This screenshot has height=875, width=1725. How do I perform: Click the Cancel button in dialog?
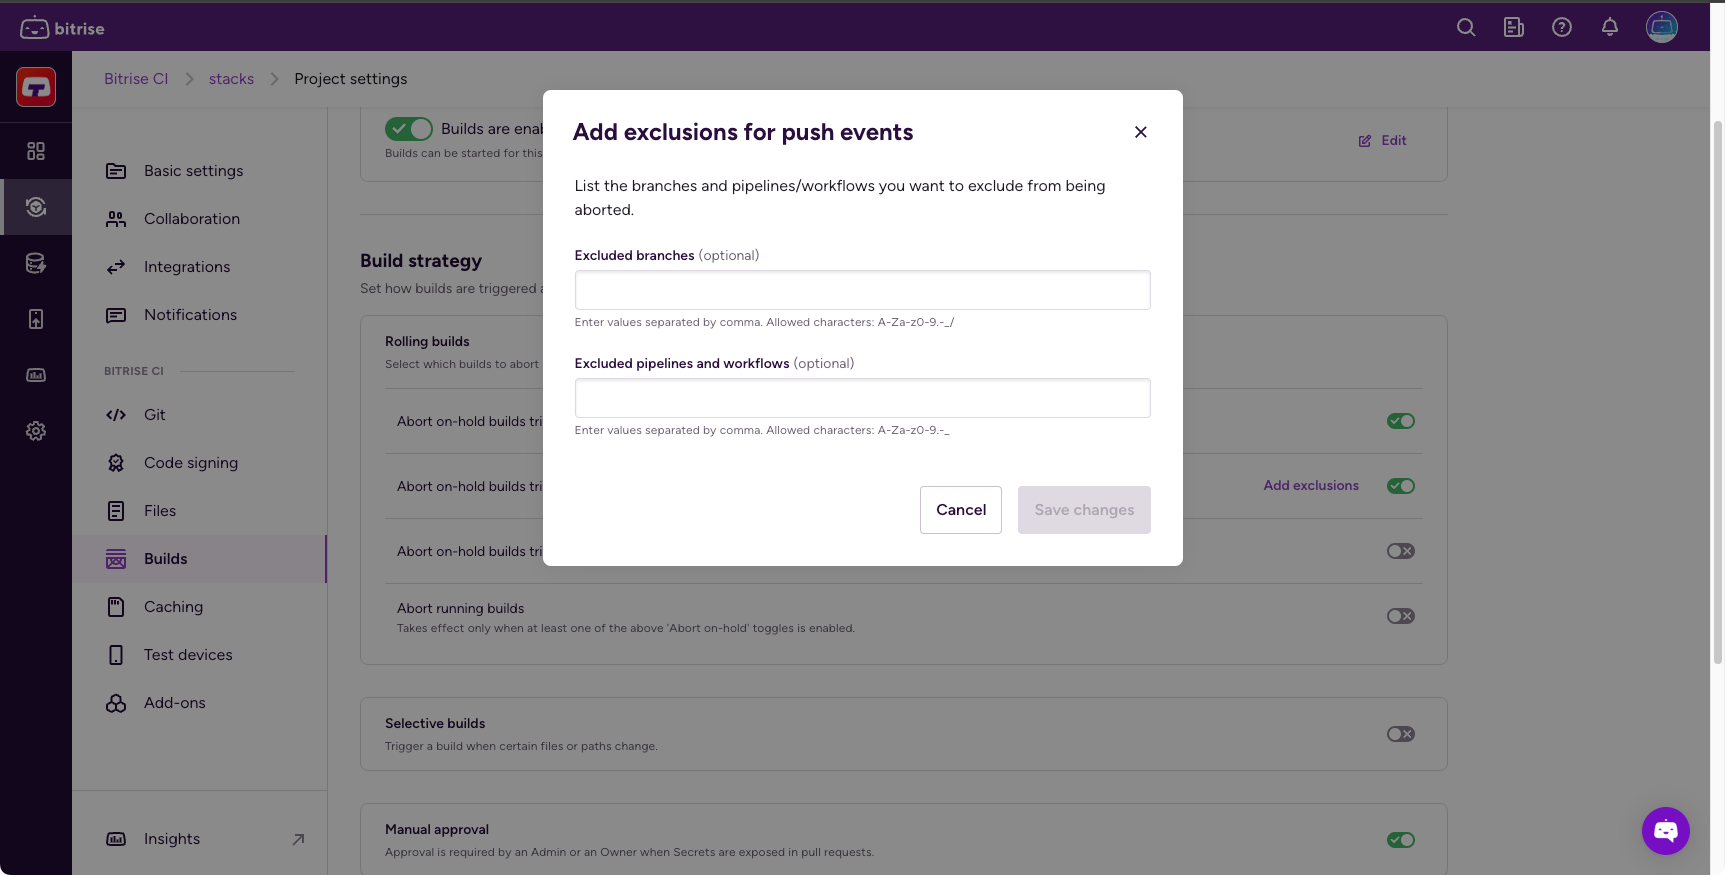(x=961, y=510)
